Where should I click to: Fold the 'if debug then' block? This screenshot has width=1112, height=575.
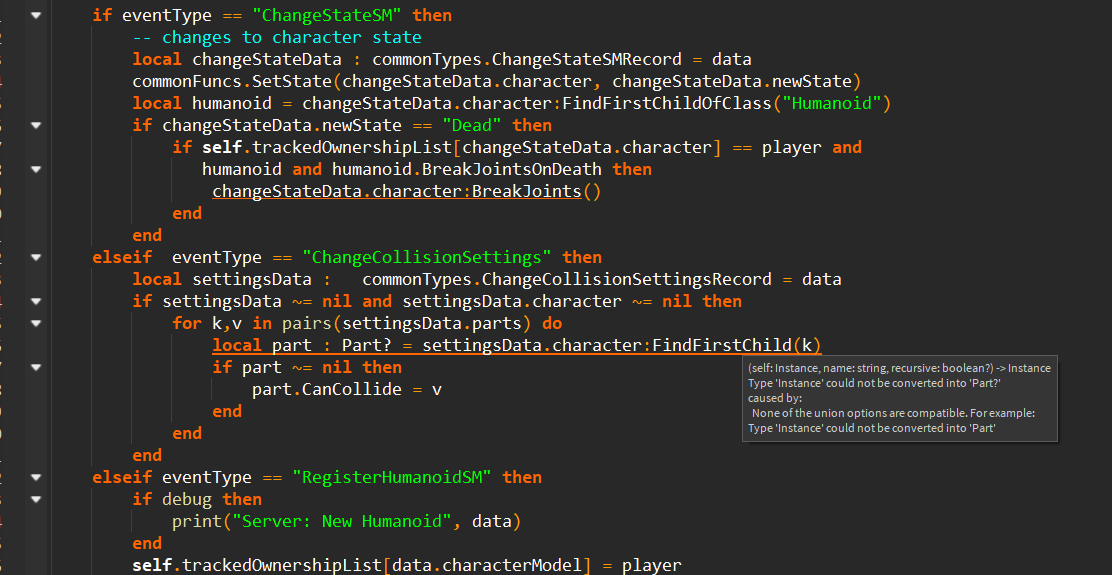36,499
